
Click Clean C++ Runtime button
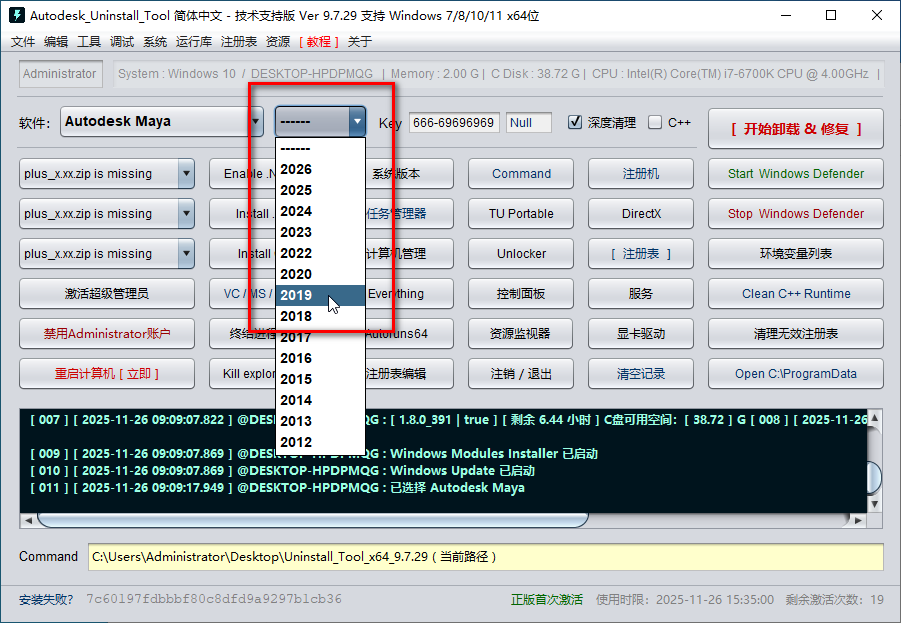tap(796, 294)
